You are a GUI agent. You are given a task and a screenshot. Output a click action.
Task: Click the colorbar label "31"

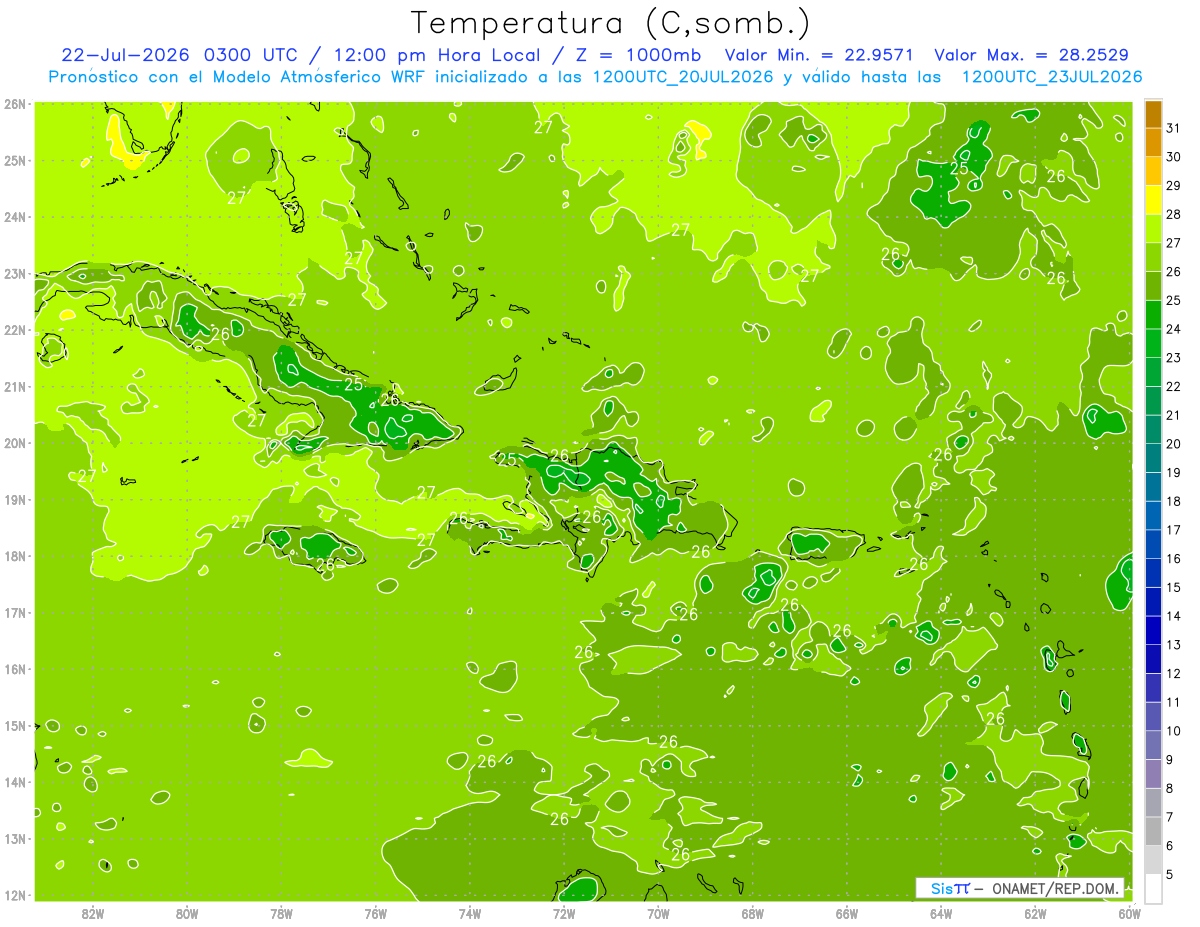[1174, 128]
